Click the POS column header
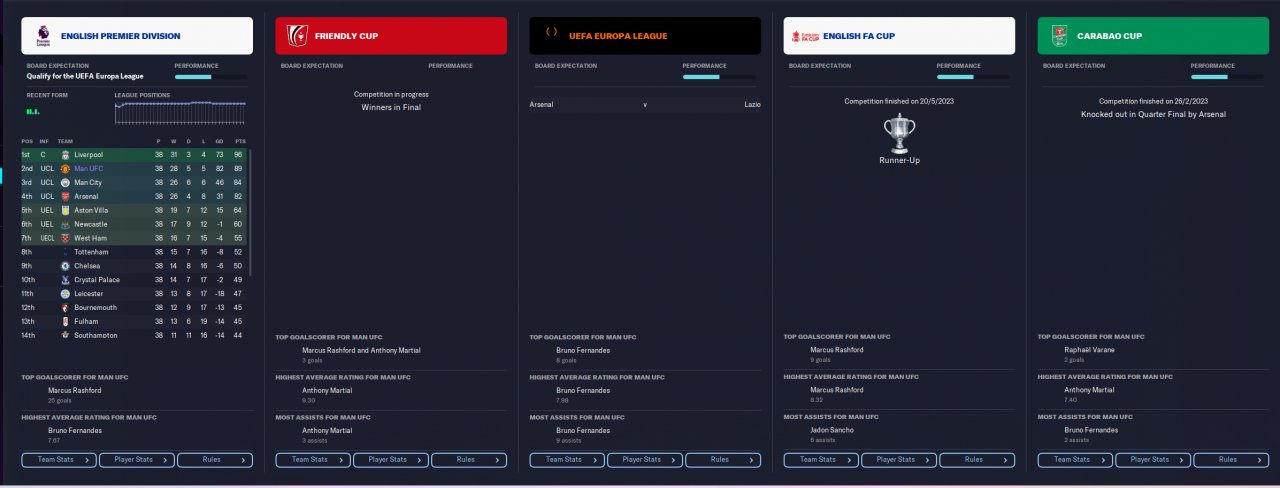1280x488 pixels. (27, 141)
